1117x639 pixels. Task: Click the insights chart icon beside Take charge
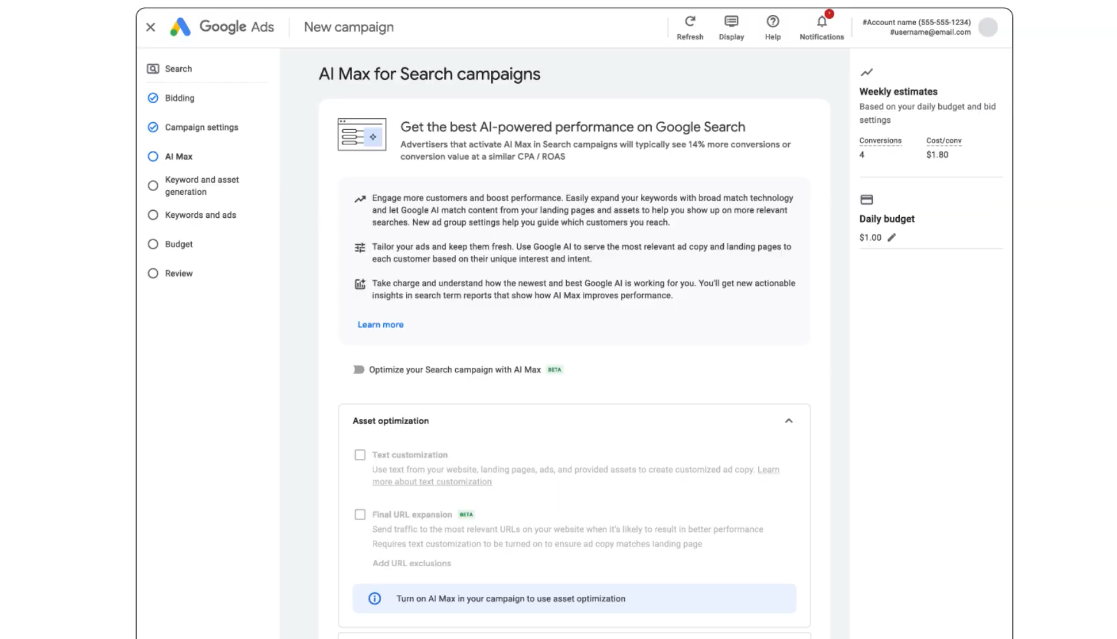tap(360, 284)
